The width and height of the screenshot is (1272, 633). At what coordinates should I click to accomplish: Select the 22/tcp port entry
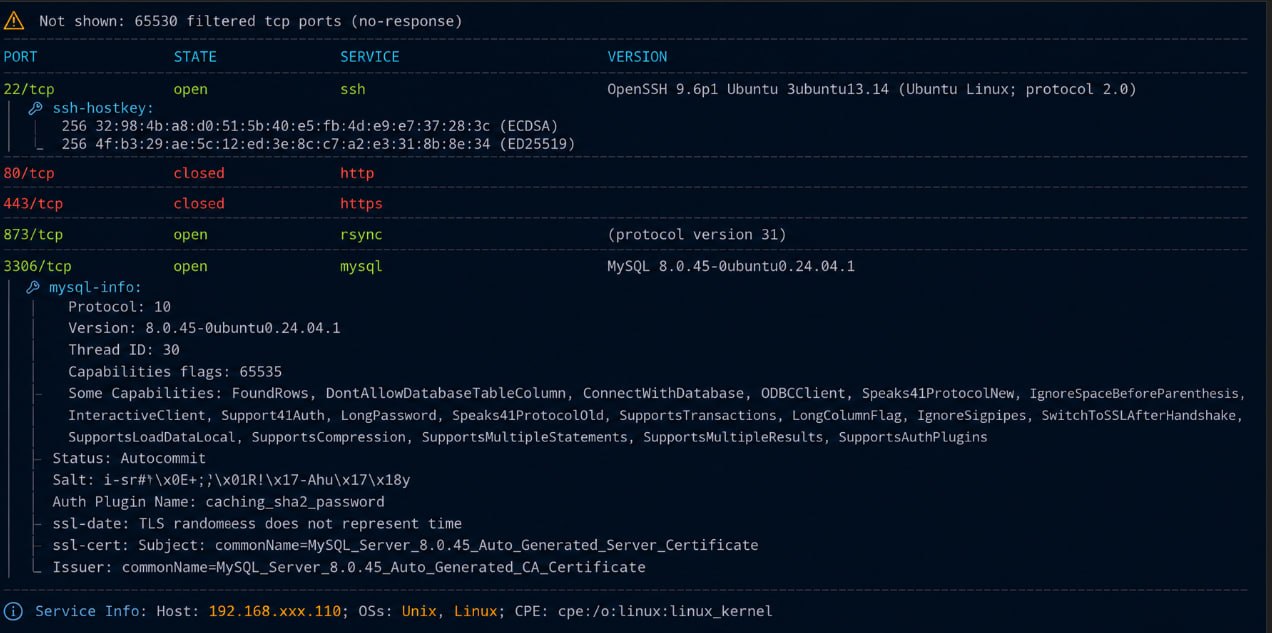click(29, 89)
